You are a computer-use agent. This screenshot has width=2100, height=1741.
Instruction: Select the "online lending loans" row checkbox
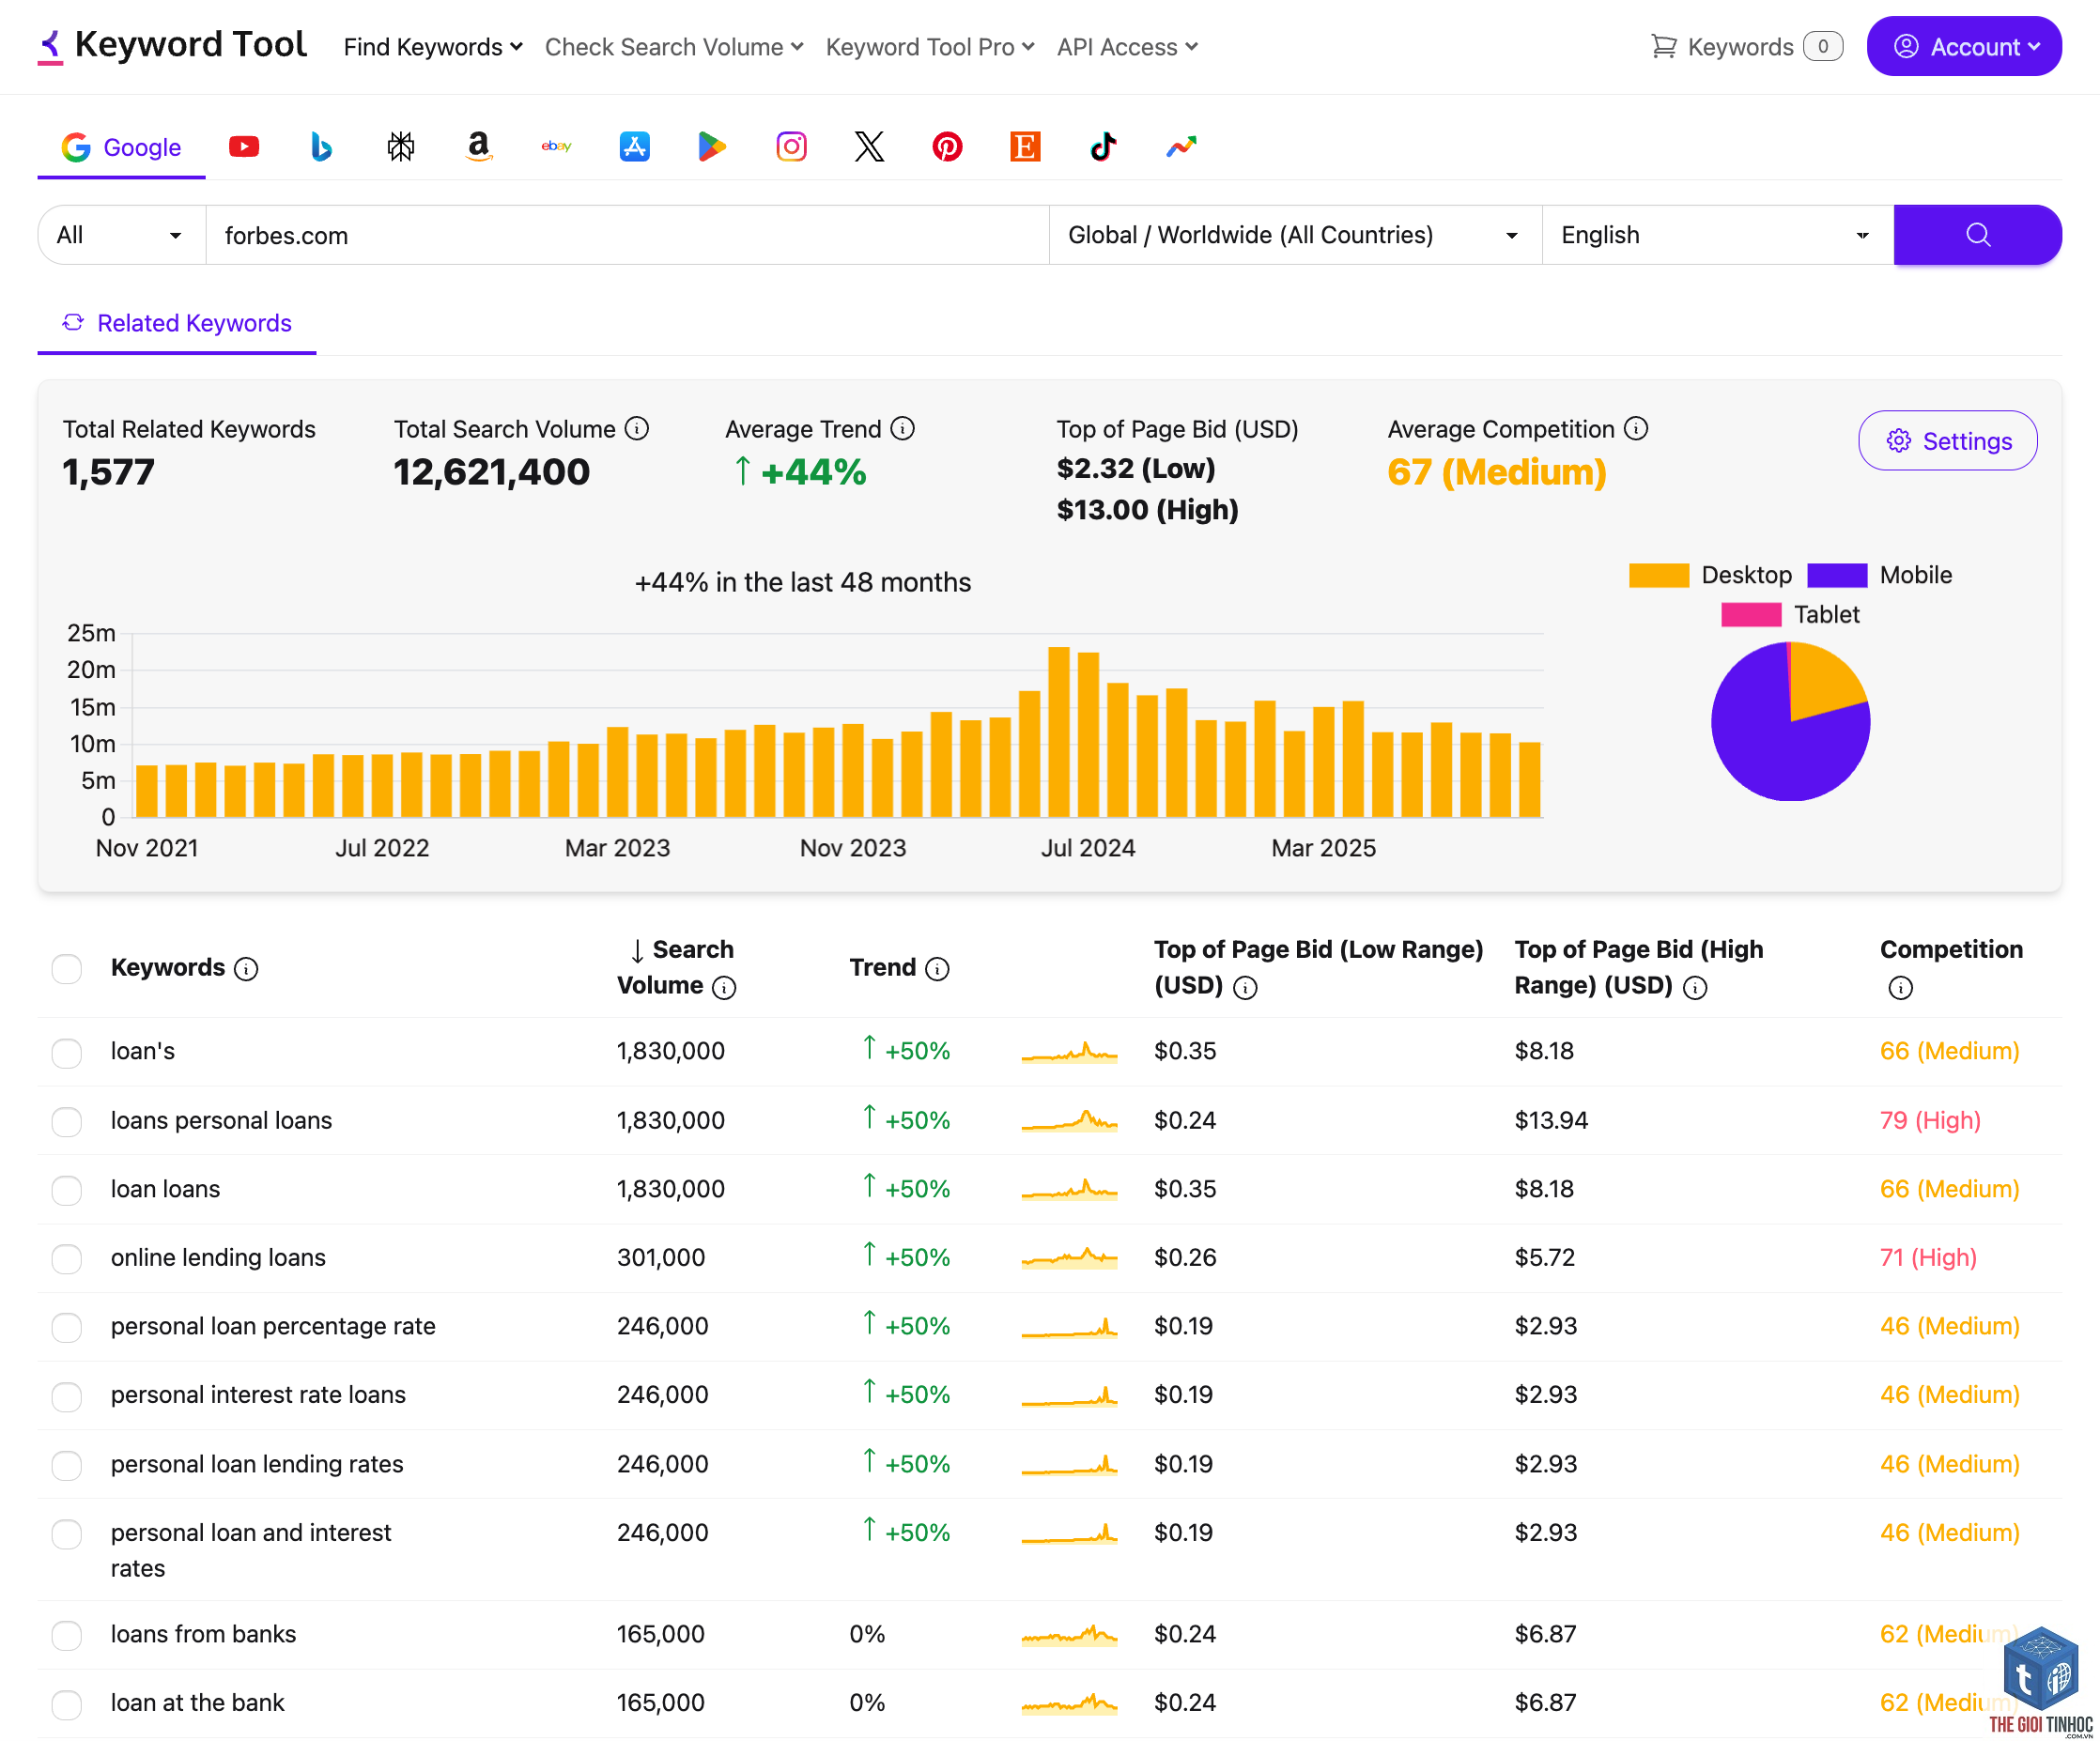tap(67, 1258)
